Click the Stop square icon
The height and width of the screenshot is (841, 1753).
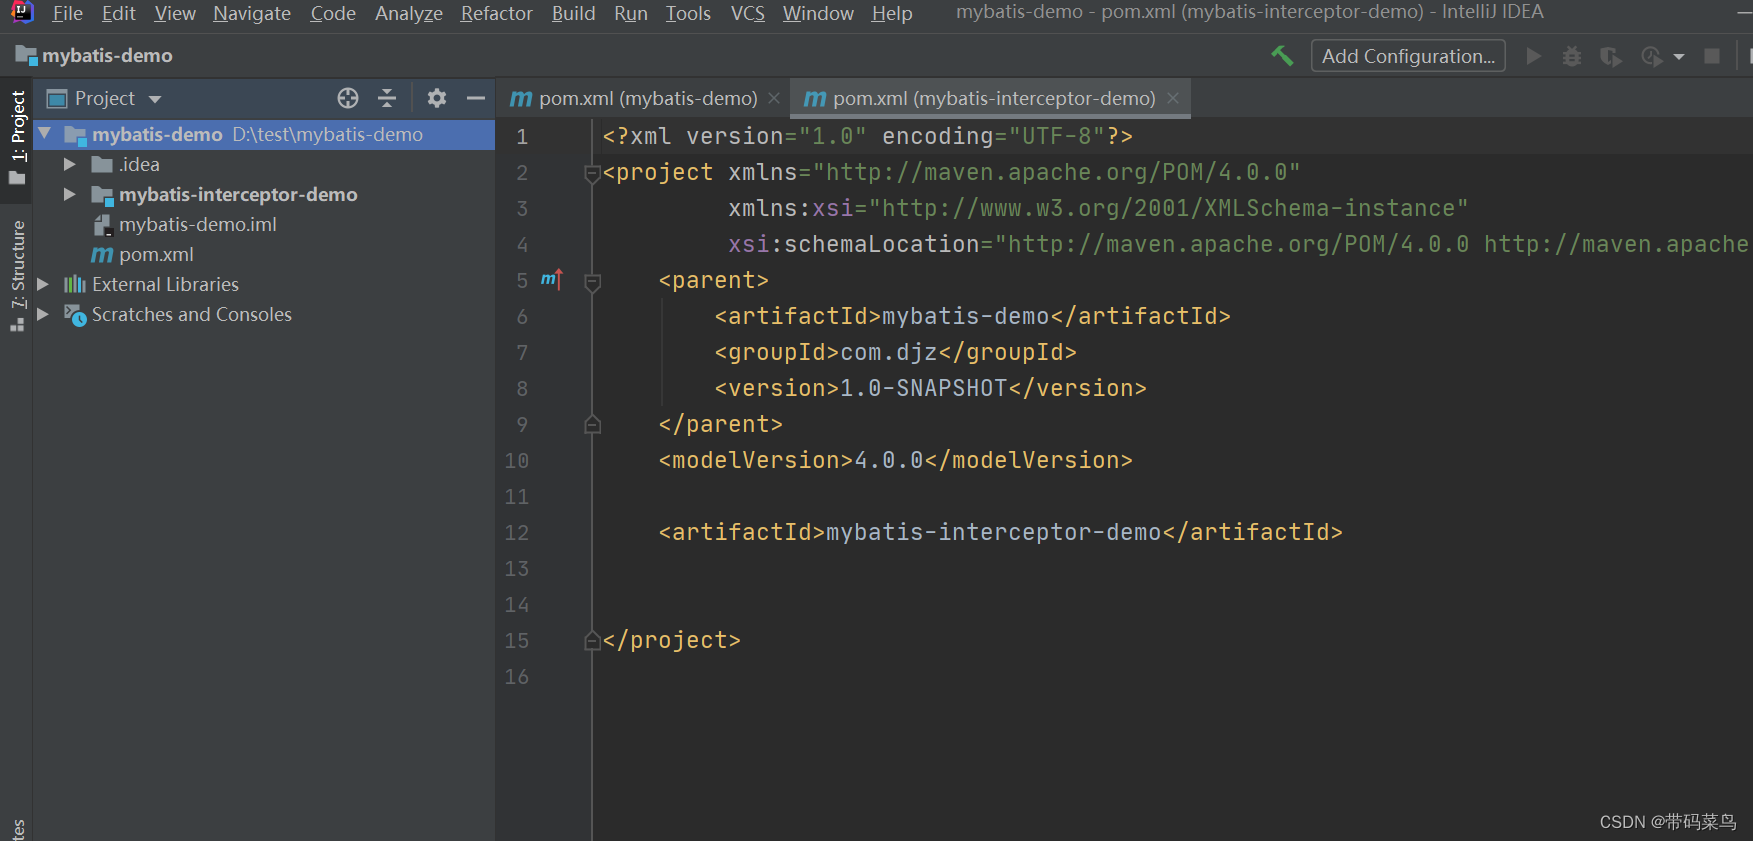click(x=1712, y=56)
